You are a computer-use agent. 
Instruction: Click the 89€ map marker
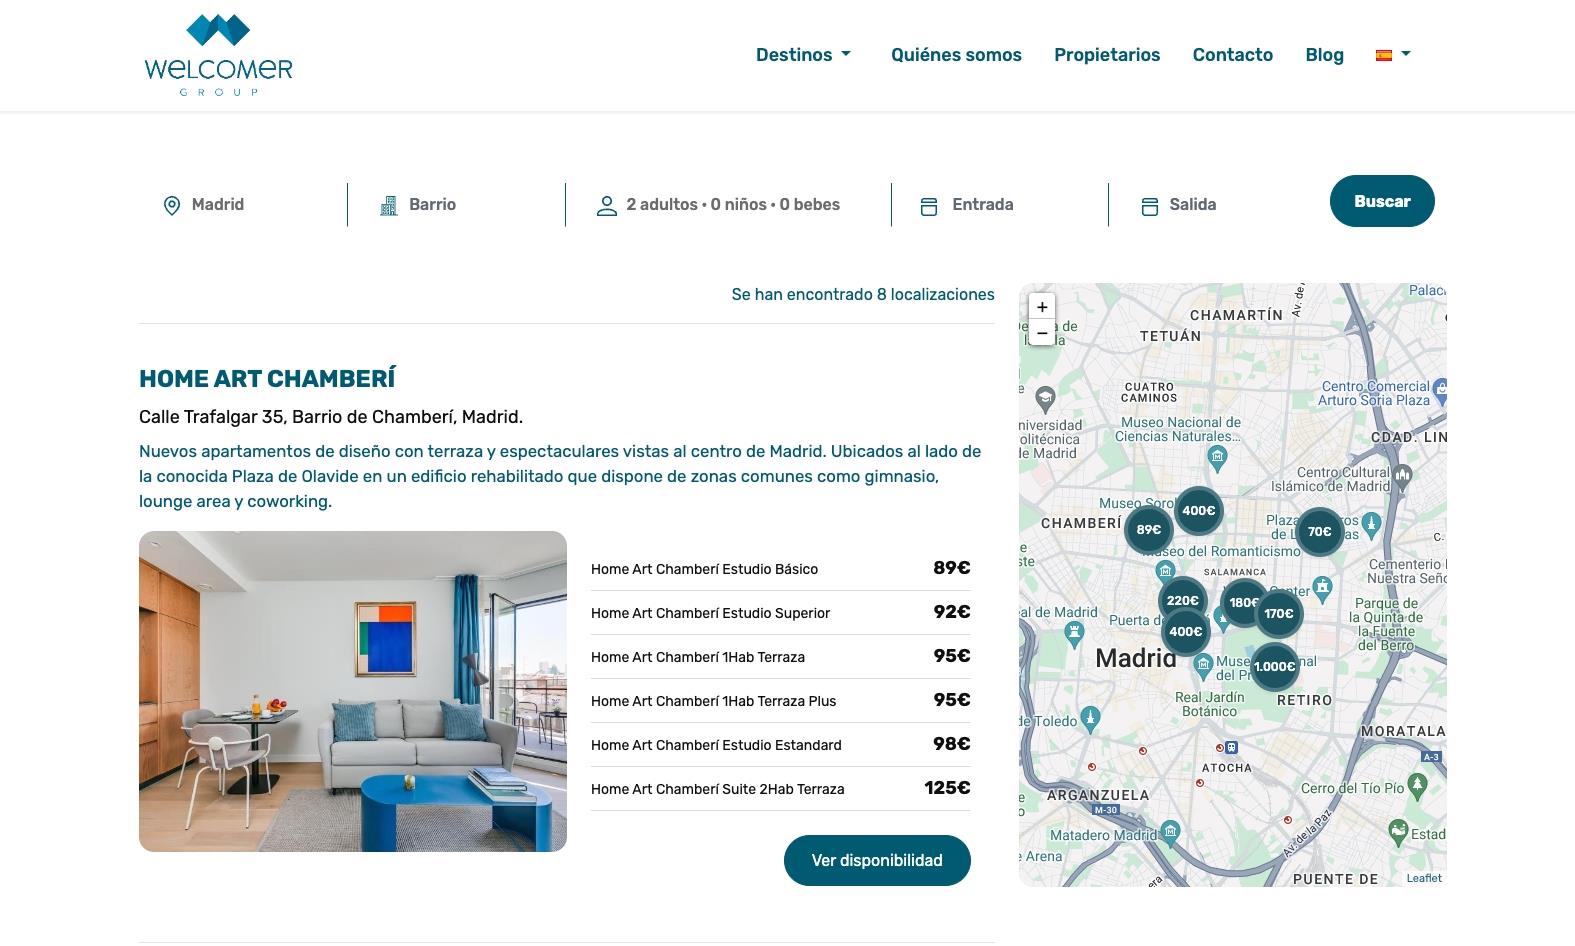pyautogui.click(x=1148, y=530)
